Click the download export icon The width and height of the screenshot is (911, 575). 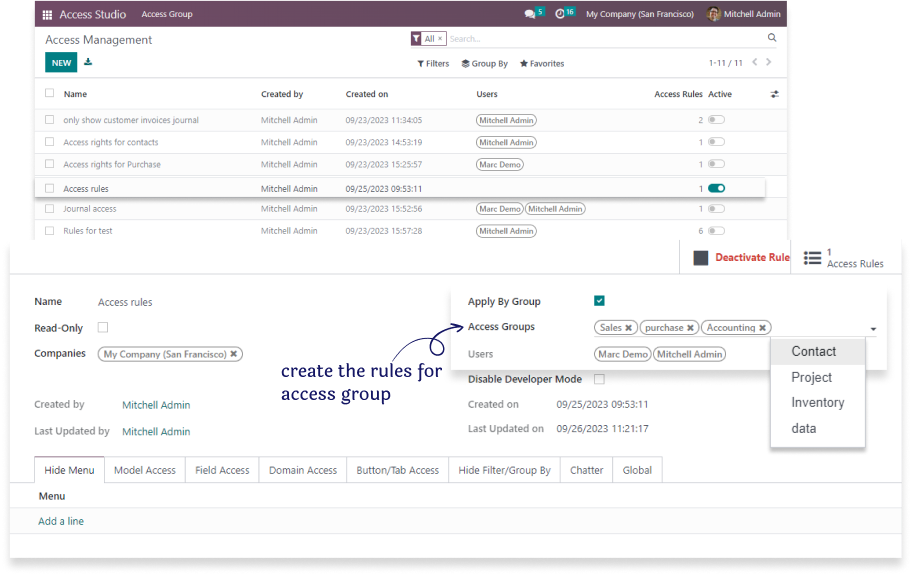click(88, 62)
